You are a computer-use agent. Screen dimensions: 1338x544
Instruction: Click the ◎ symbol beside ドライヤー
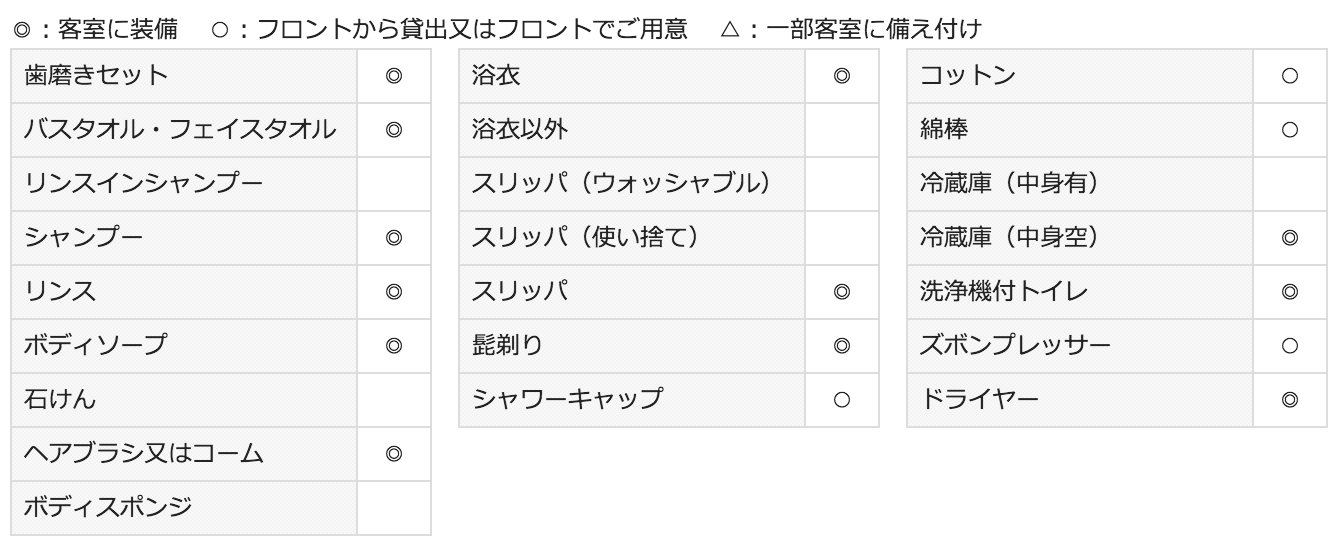[1290, 400]
